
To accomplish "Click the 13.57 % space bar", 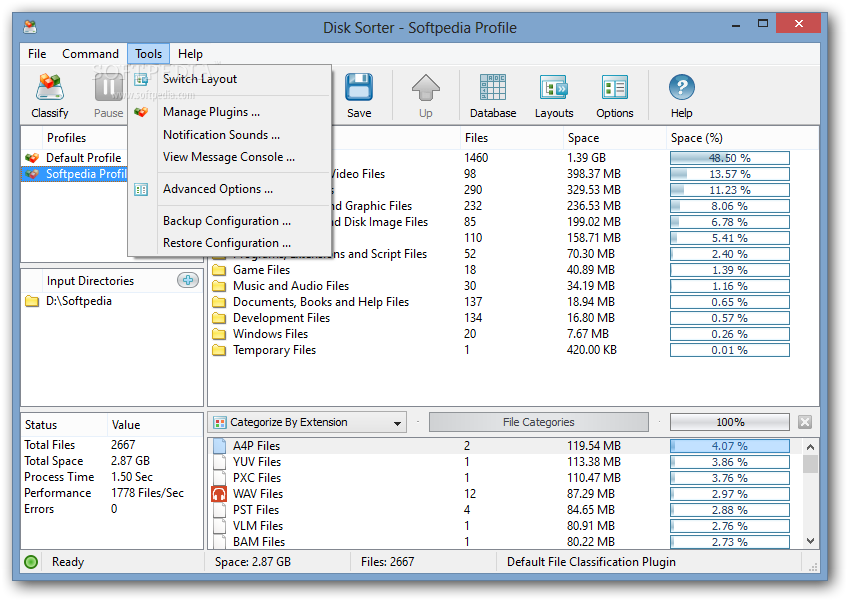I will click(730, 174).
